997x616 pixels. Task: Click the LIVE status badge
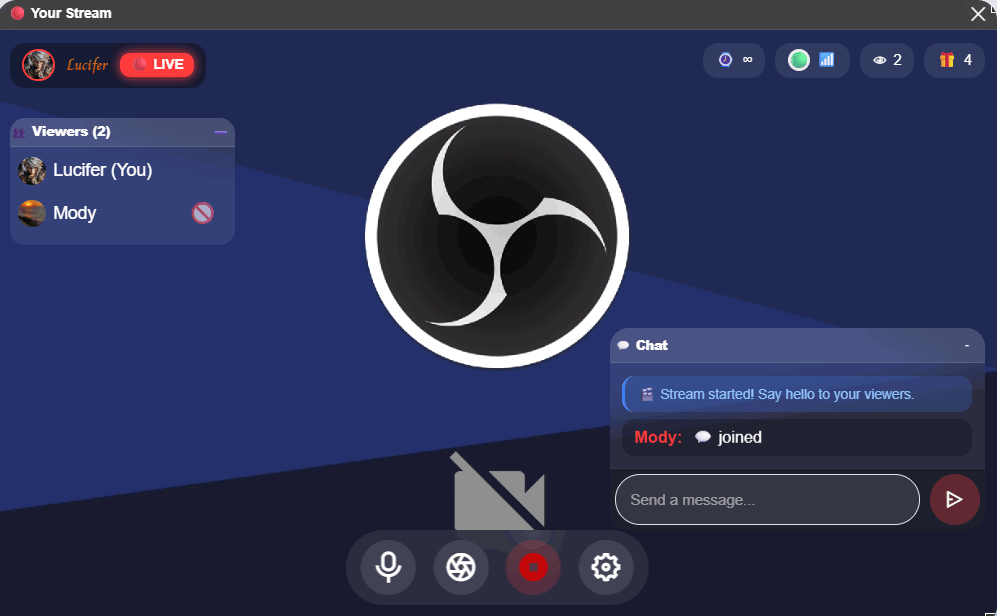click(157, 65)
